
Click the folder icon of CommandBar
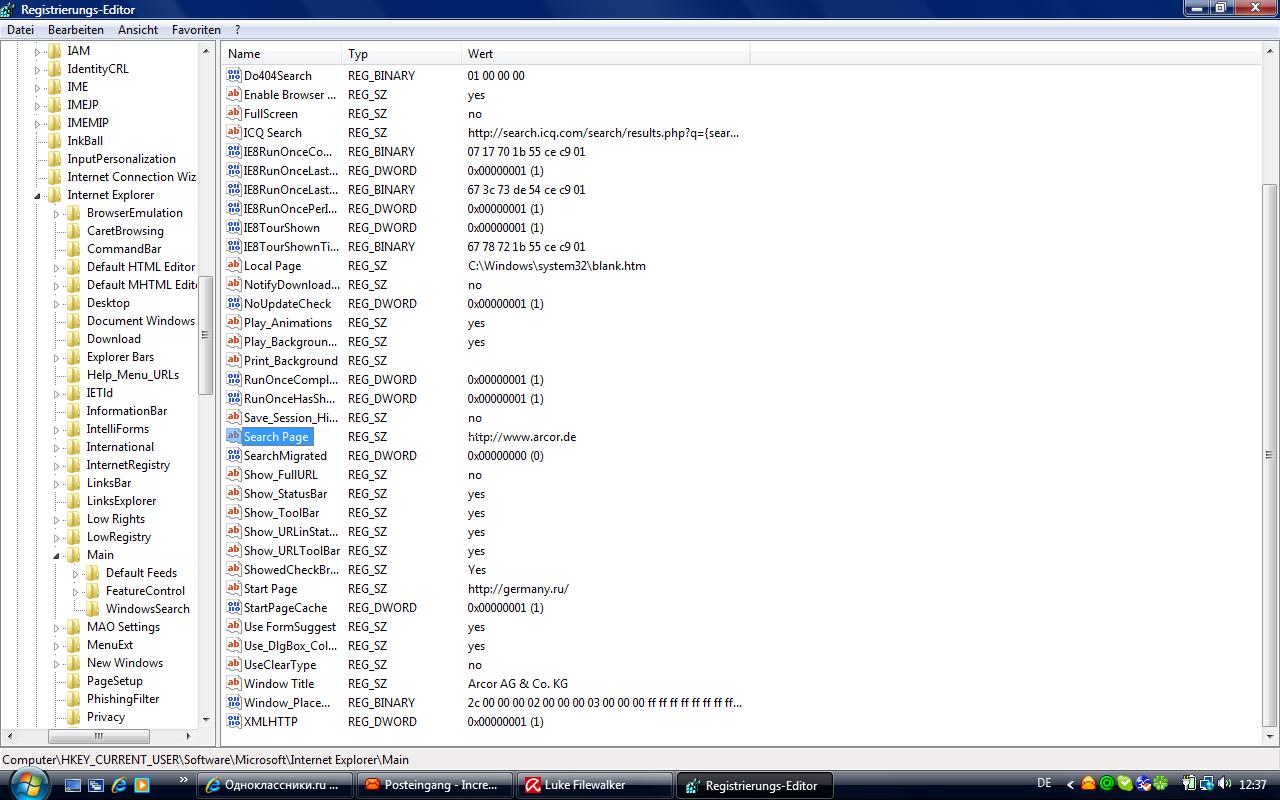coord(74,249)
